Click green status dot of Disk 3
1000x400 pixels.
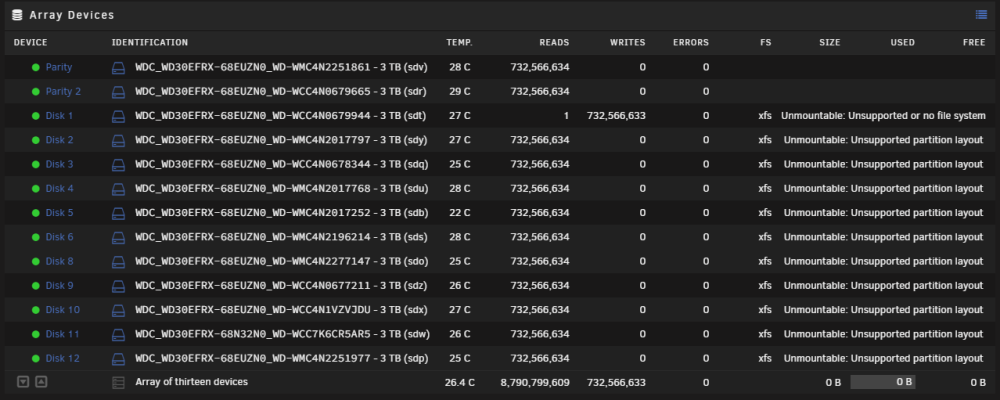36,165
